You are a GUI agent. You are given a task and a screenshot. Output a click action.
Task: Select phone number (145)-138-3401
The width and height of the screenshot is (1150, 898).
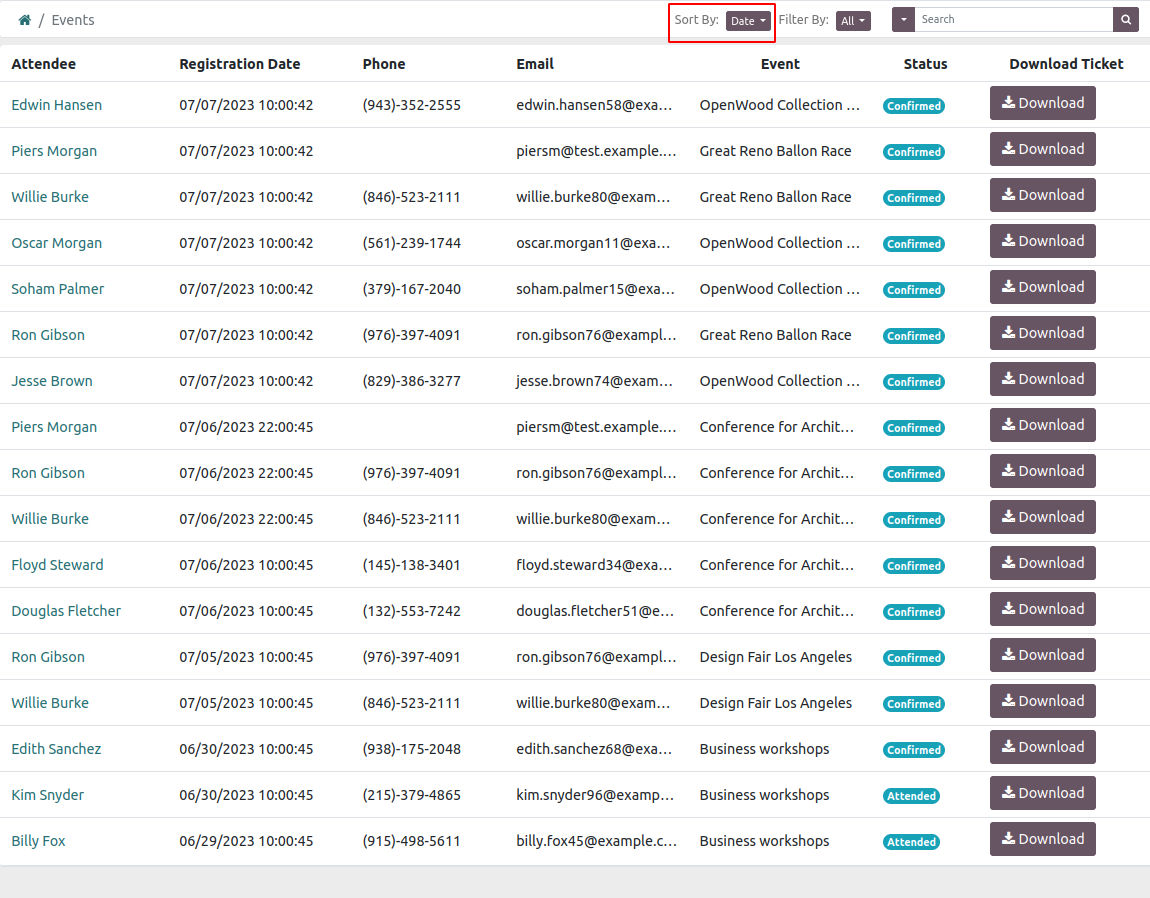tap(411, 565)
